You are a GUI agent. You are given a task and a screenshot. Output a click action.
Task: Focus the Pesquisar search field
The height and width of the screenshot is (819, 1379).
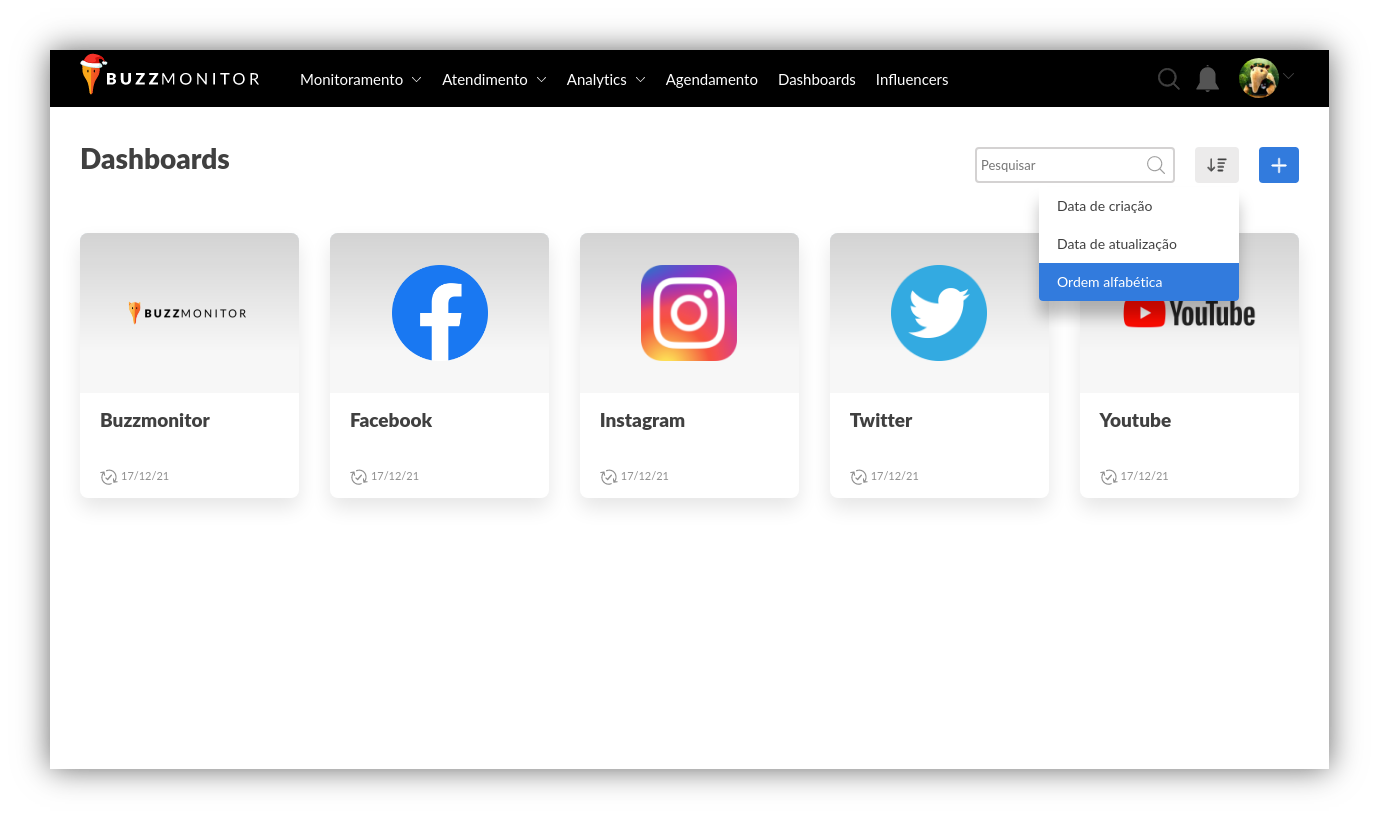1061,165
